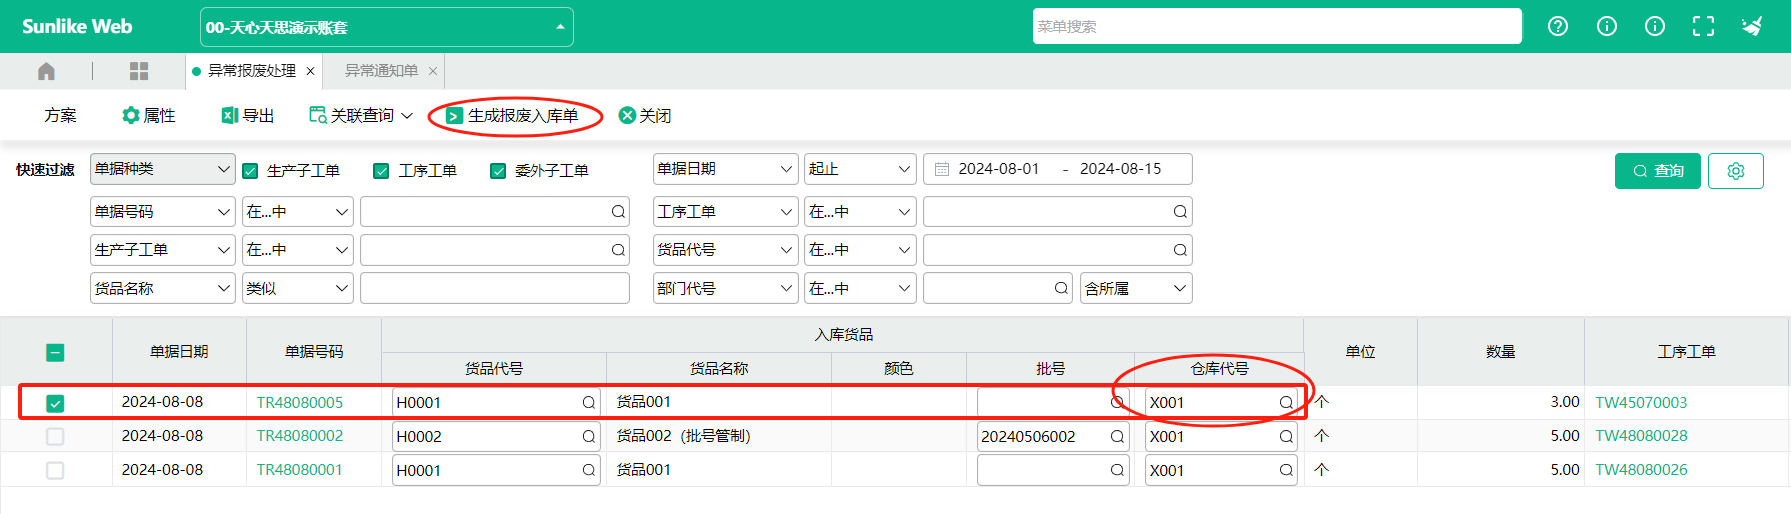Close the 异常报废处理 tab
The width and height of the screenshot is (1791, 514).
311,71
